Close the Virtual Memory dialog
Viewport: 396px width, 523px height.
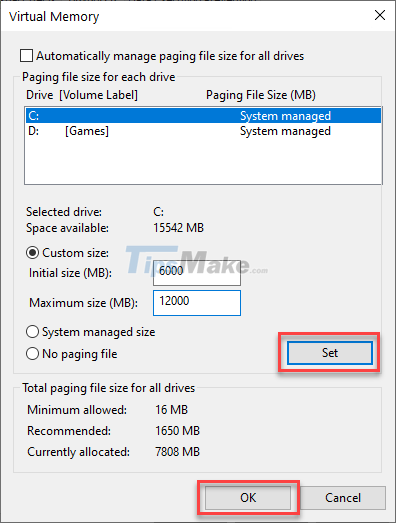pyautogui.click(x=380, y=15)
